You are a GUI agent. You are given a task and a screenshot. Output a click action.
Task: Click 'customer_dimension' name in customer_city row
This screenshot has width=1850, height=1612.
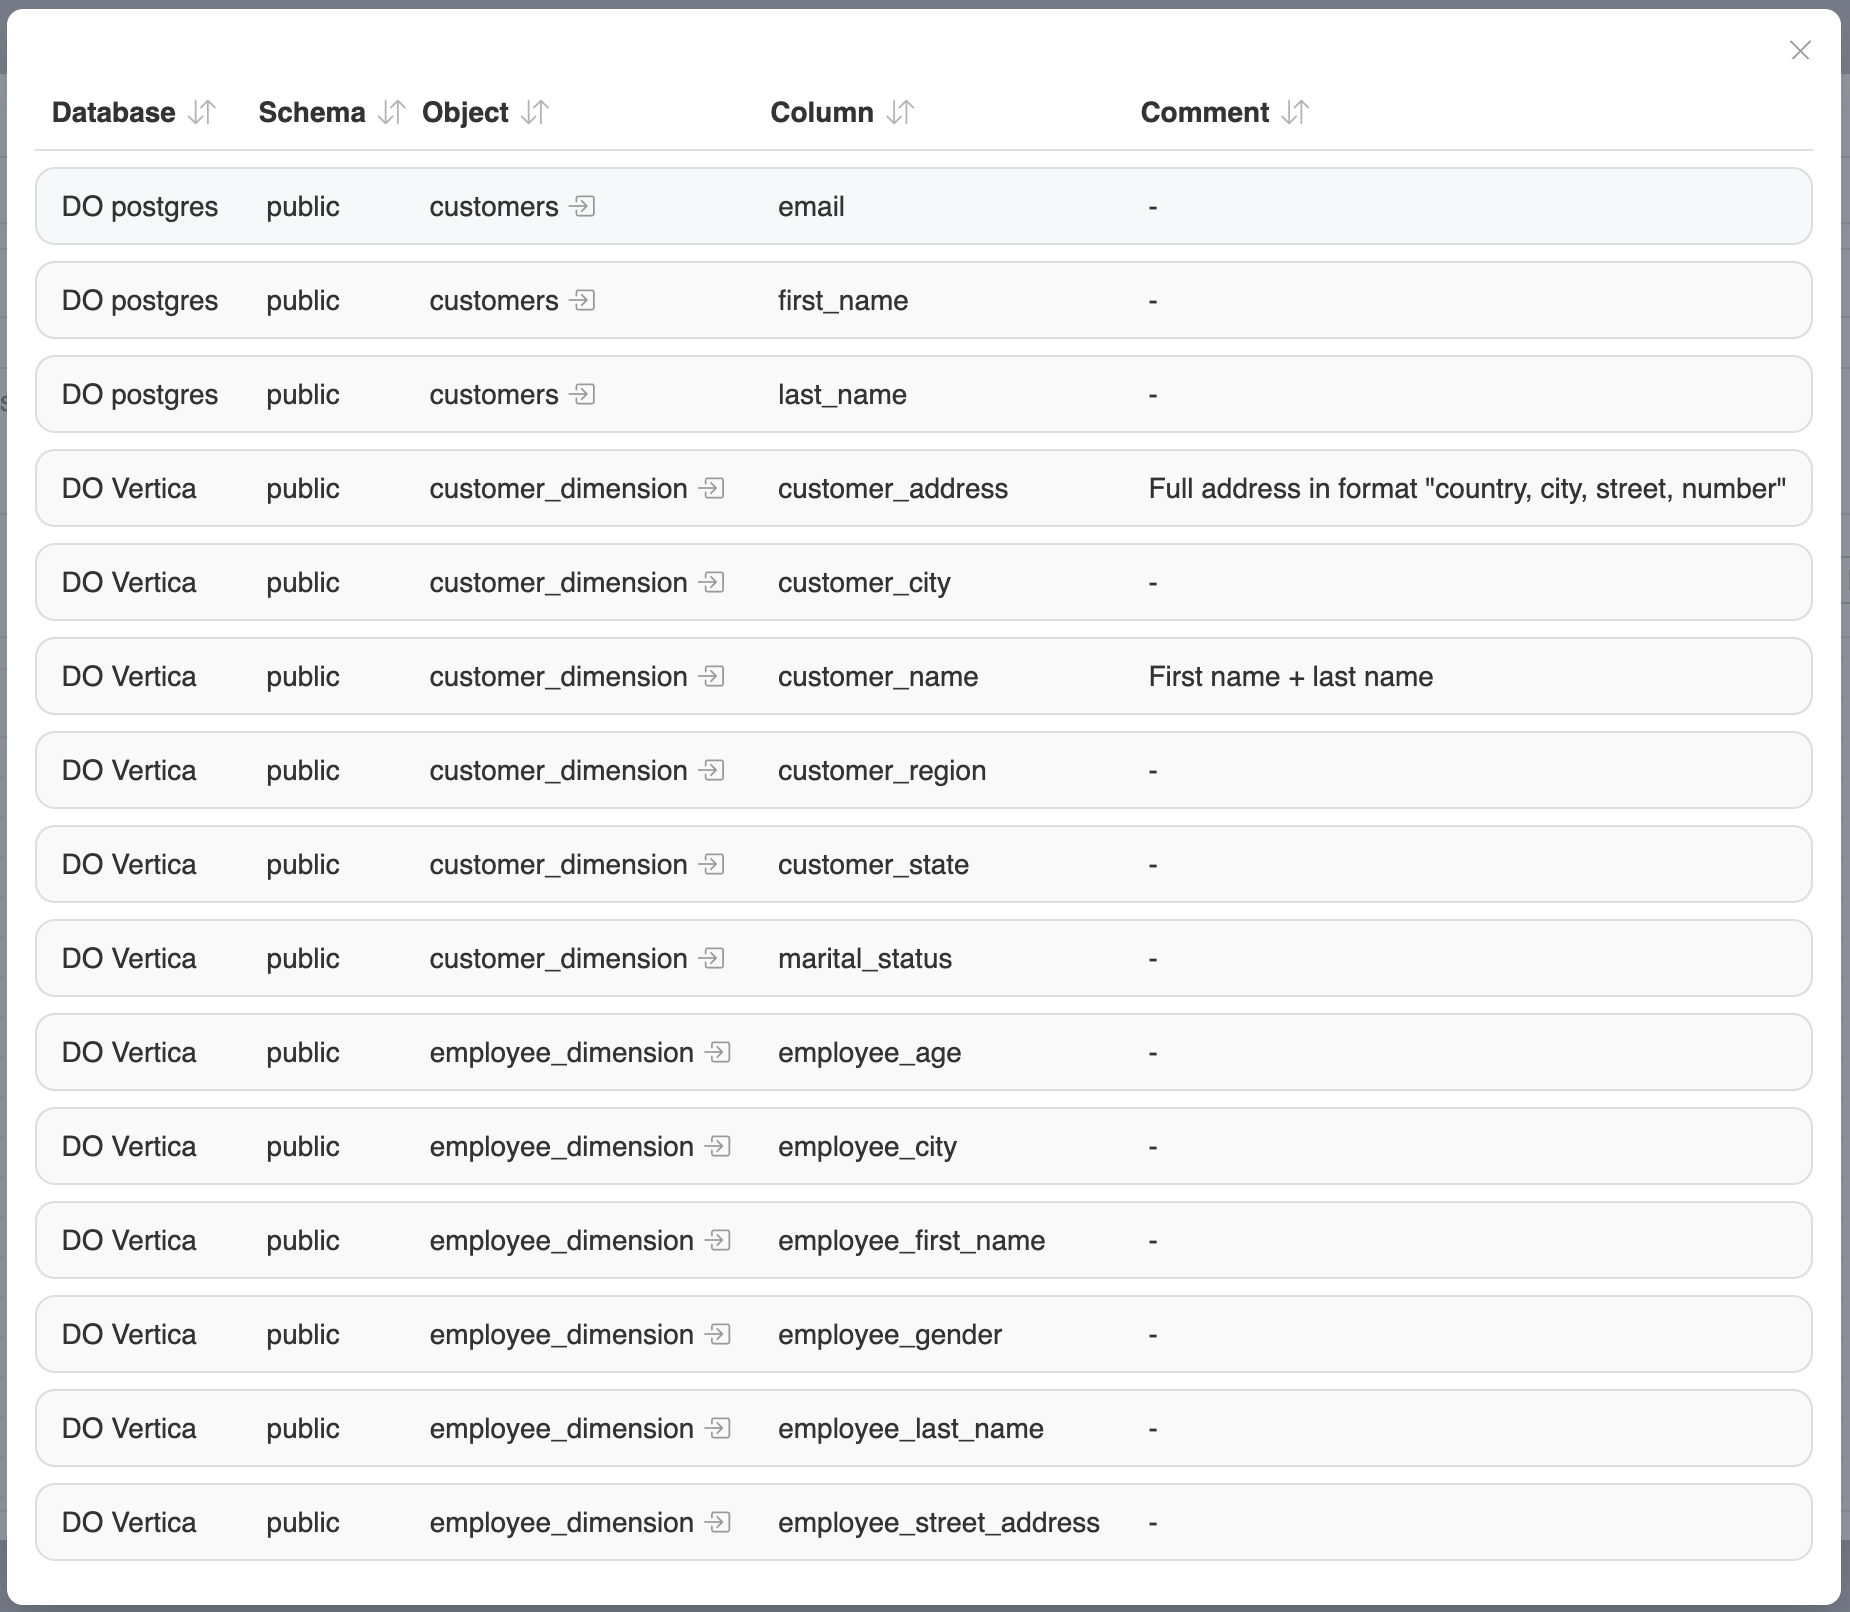coord(558,582)
